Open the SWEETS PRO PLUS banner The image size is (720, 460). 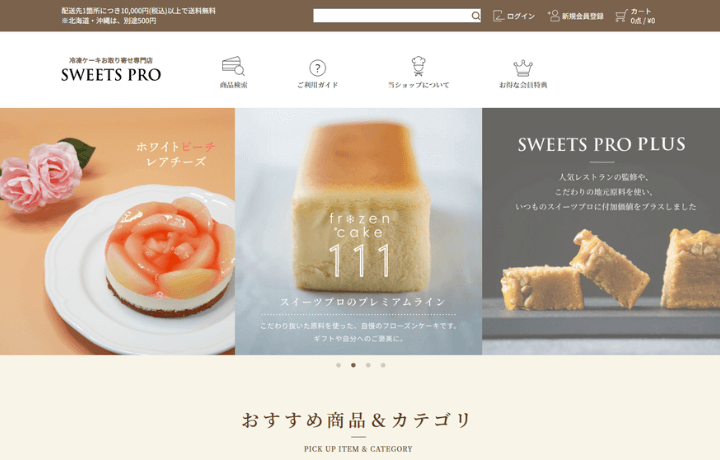[601, 231]
